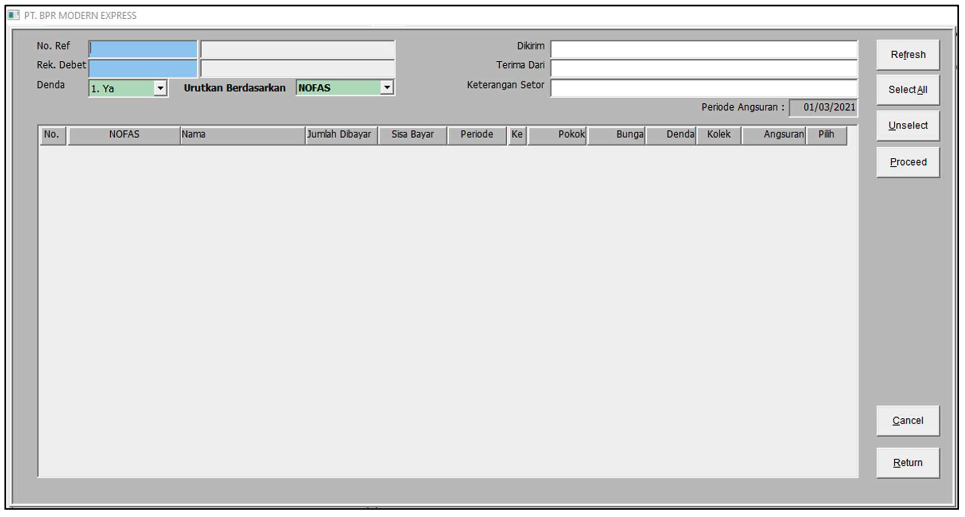Screen dimensions: 965x517
Task: Click the Refresh button
Action: 908,55
